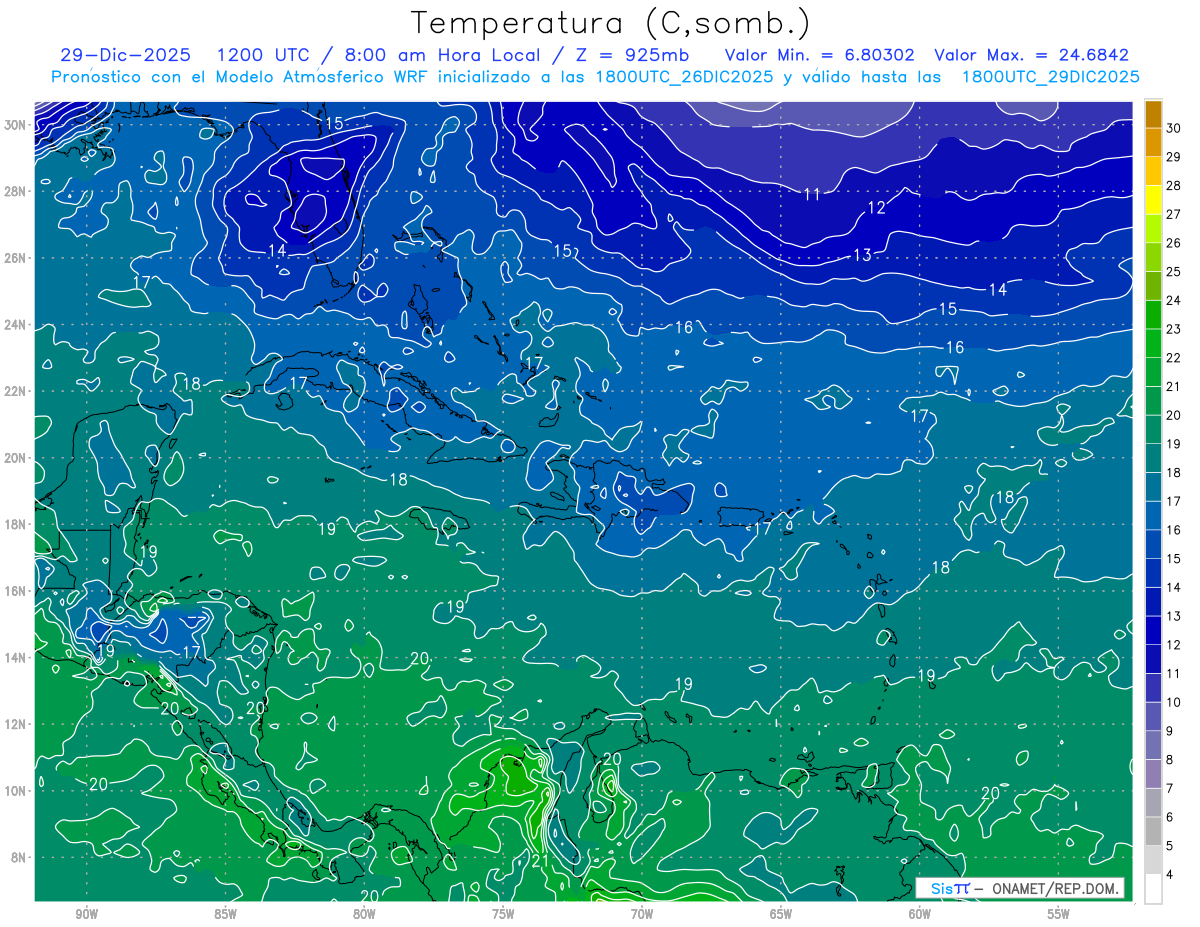The image size is (1200, 927).
Task: Click the '14N' latitude axis label
Action: (15, 657)
